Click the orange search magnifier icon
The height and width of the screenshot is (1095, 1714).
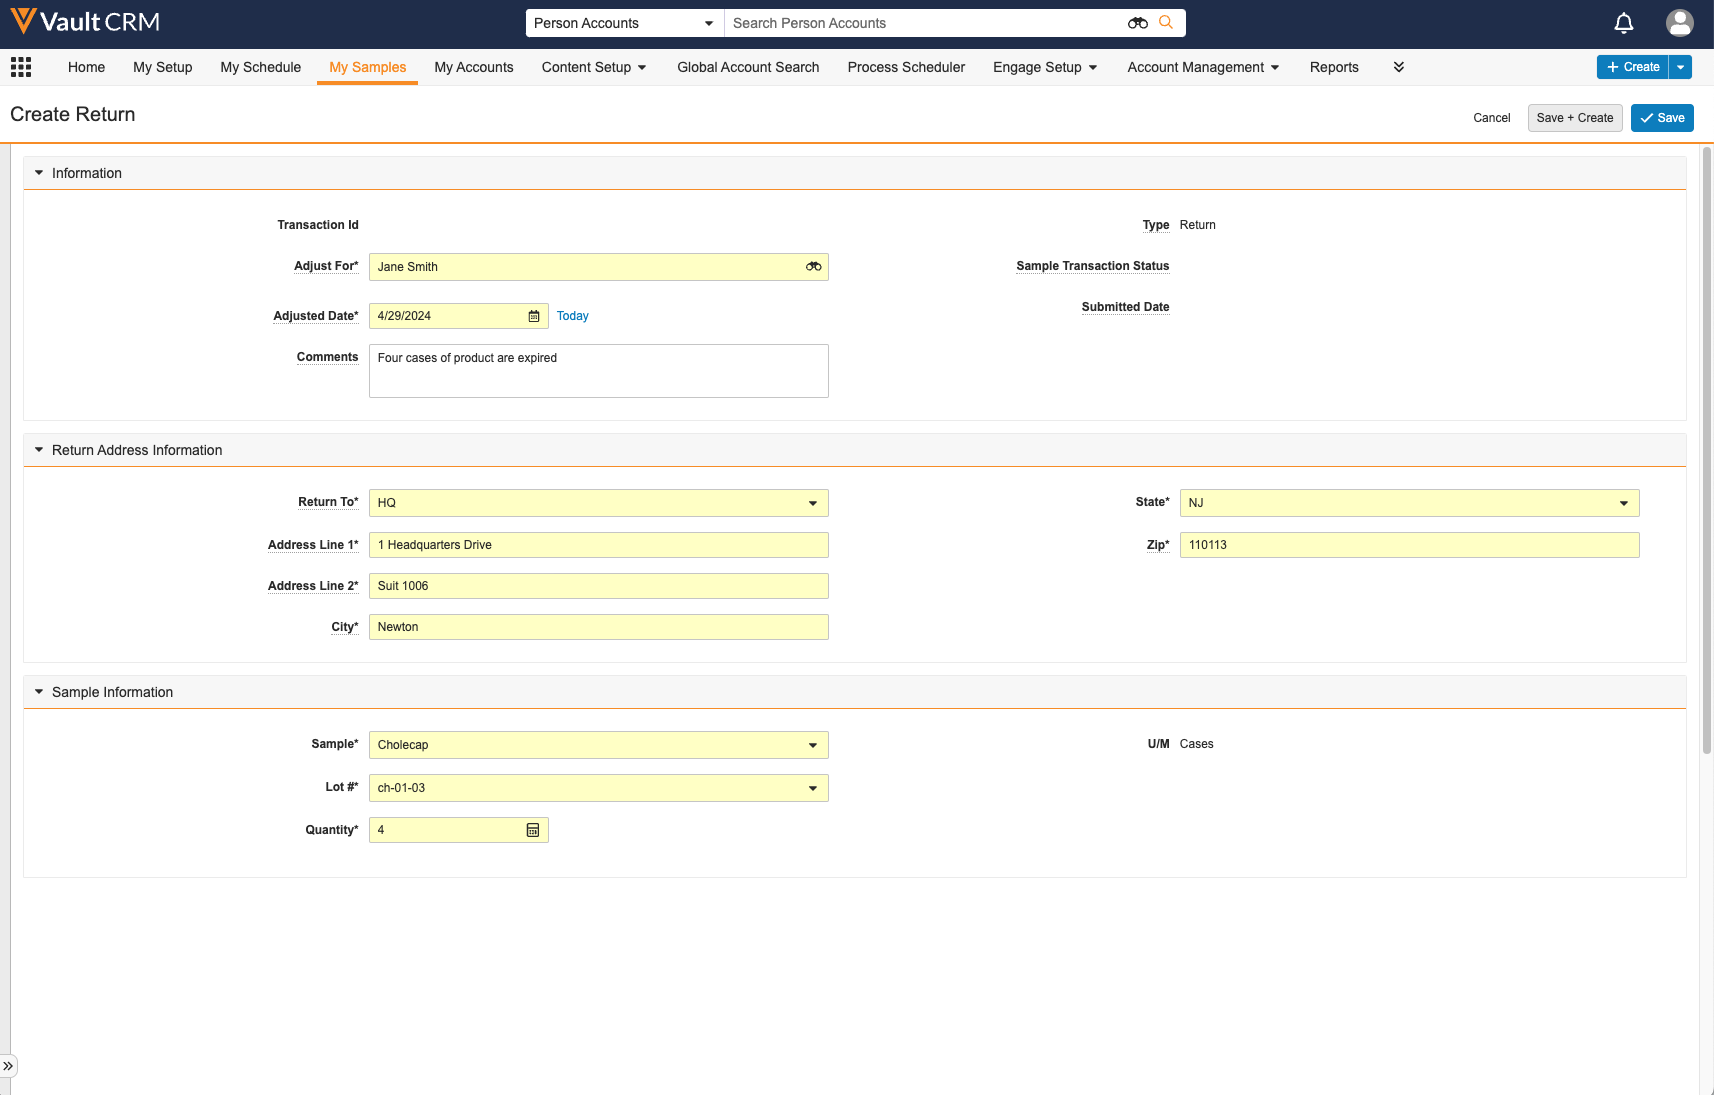pos(1166,23)
